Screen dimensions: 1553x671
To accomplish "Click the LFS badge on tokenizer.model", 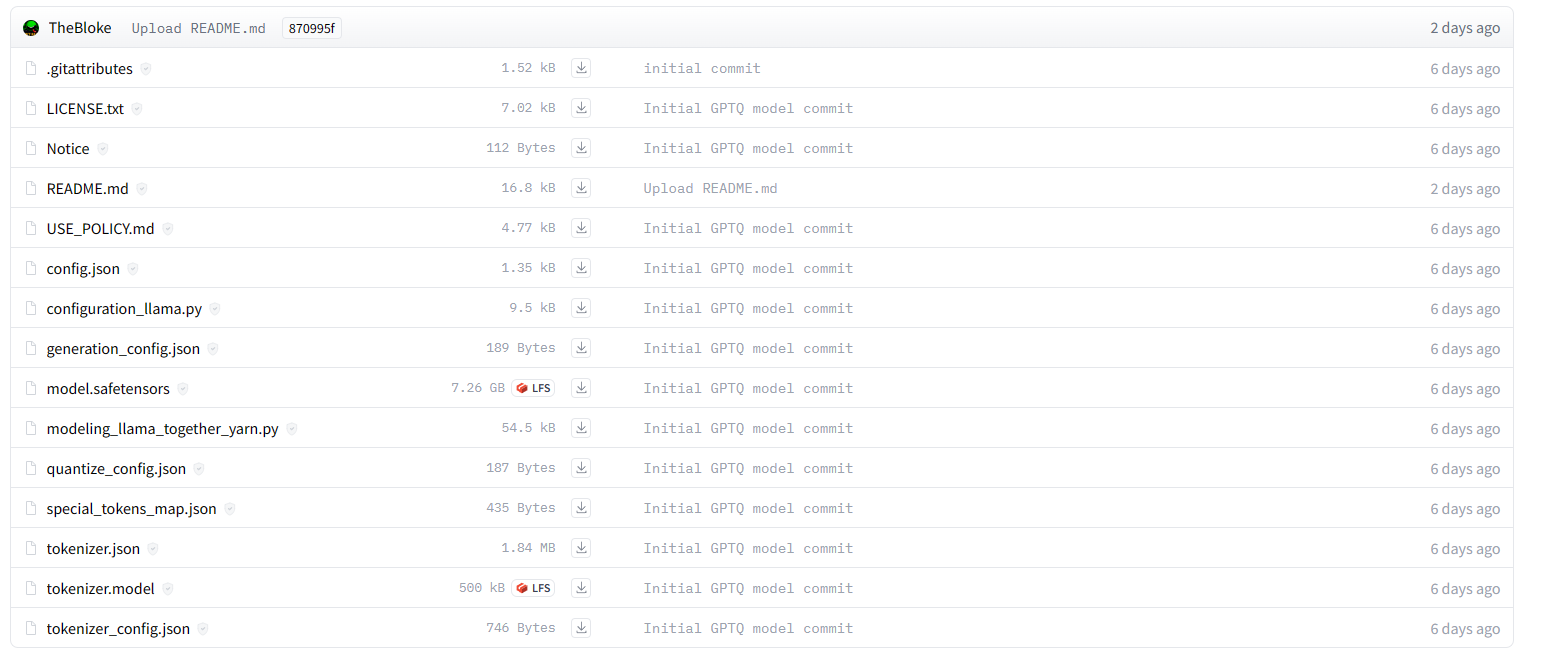I will pyautogui.click(x=533, y=587).
